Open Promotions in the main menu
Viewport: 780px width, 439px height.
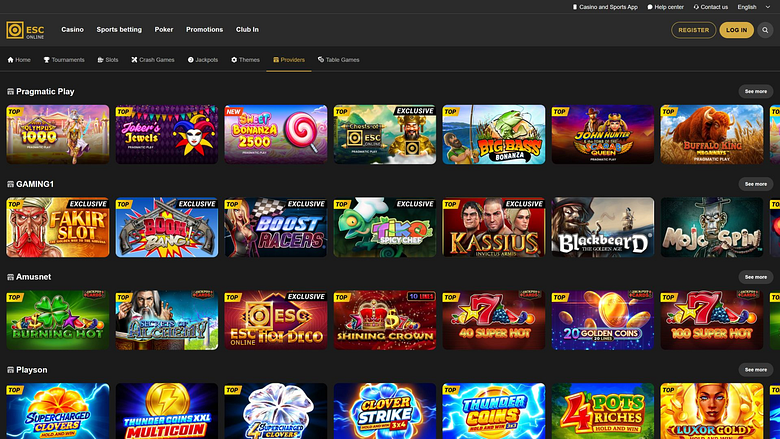pyautogui.click(x=204, y=29)
